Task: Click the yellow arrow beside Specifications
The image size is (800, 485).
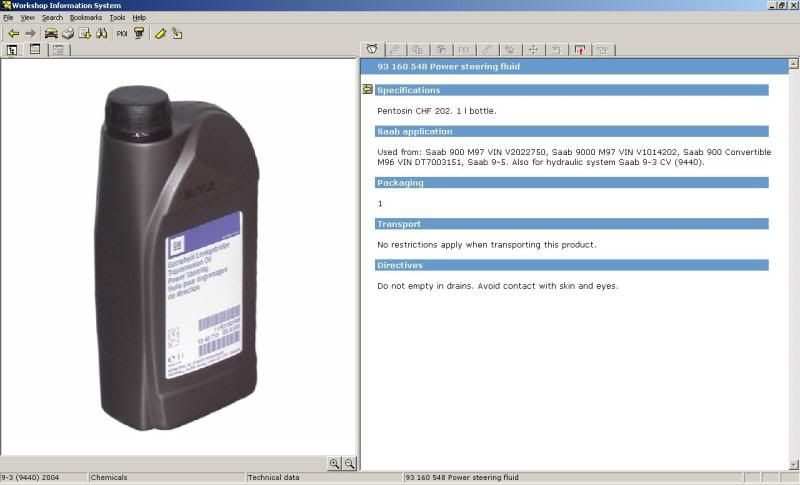Action: (x=367, y=90)
